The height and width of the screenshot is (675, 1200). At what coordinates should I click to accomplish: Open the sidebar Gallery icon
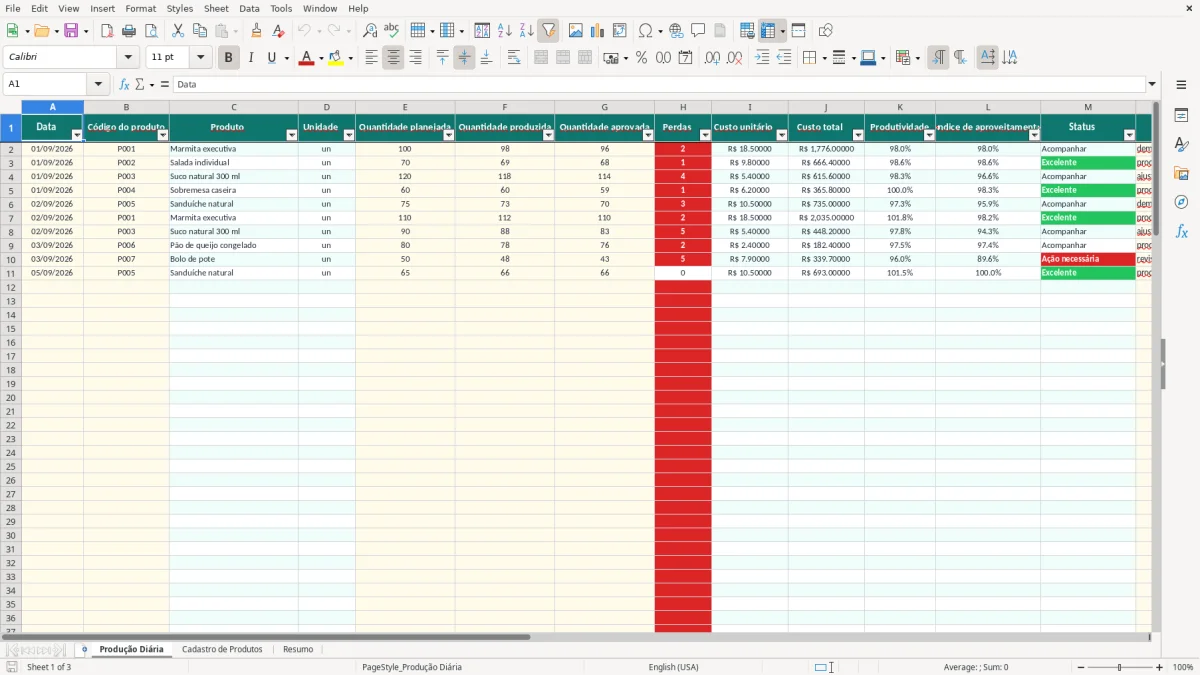(x=1181, y=174)
